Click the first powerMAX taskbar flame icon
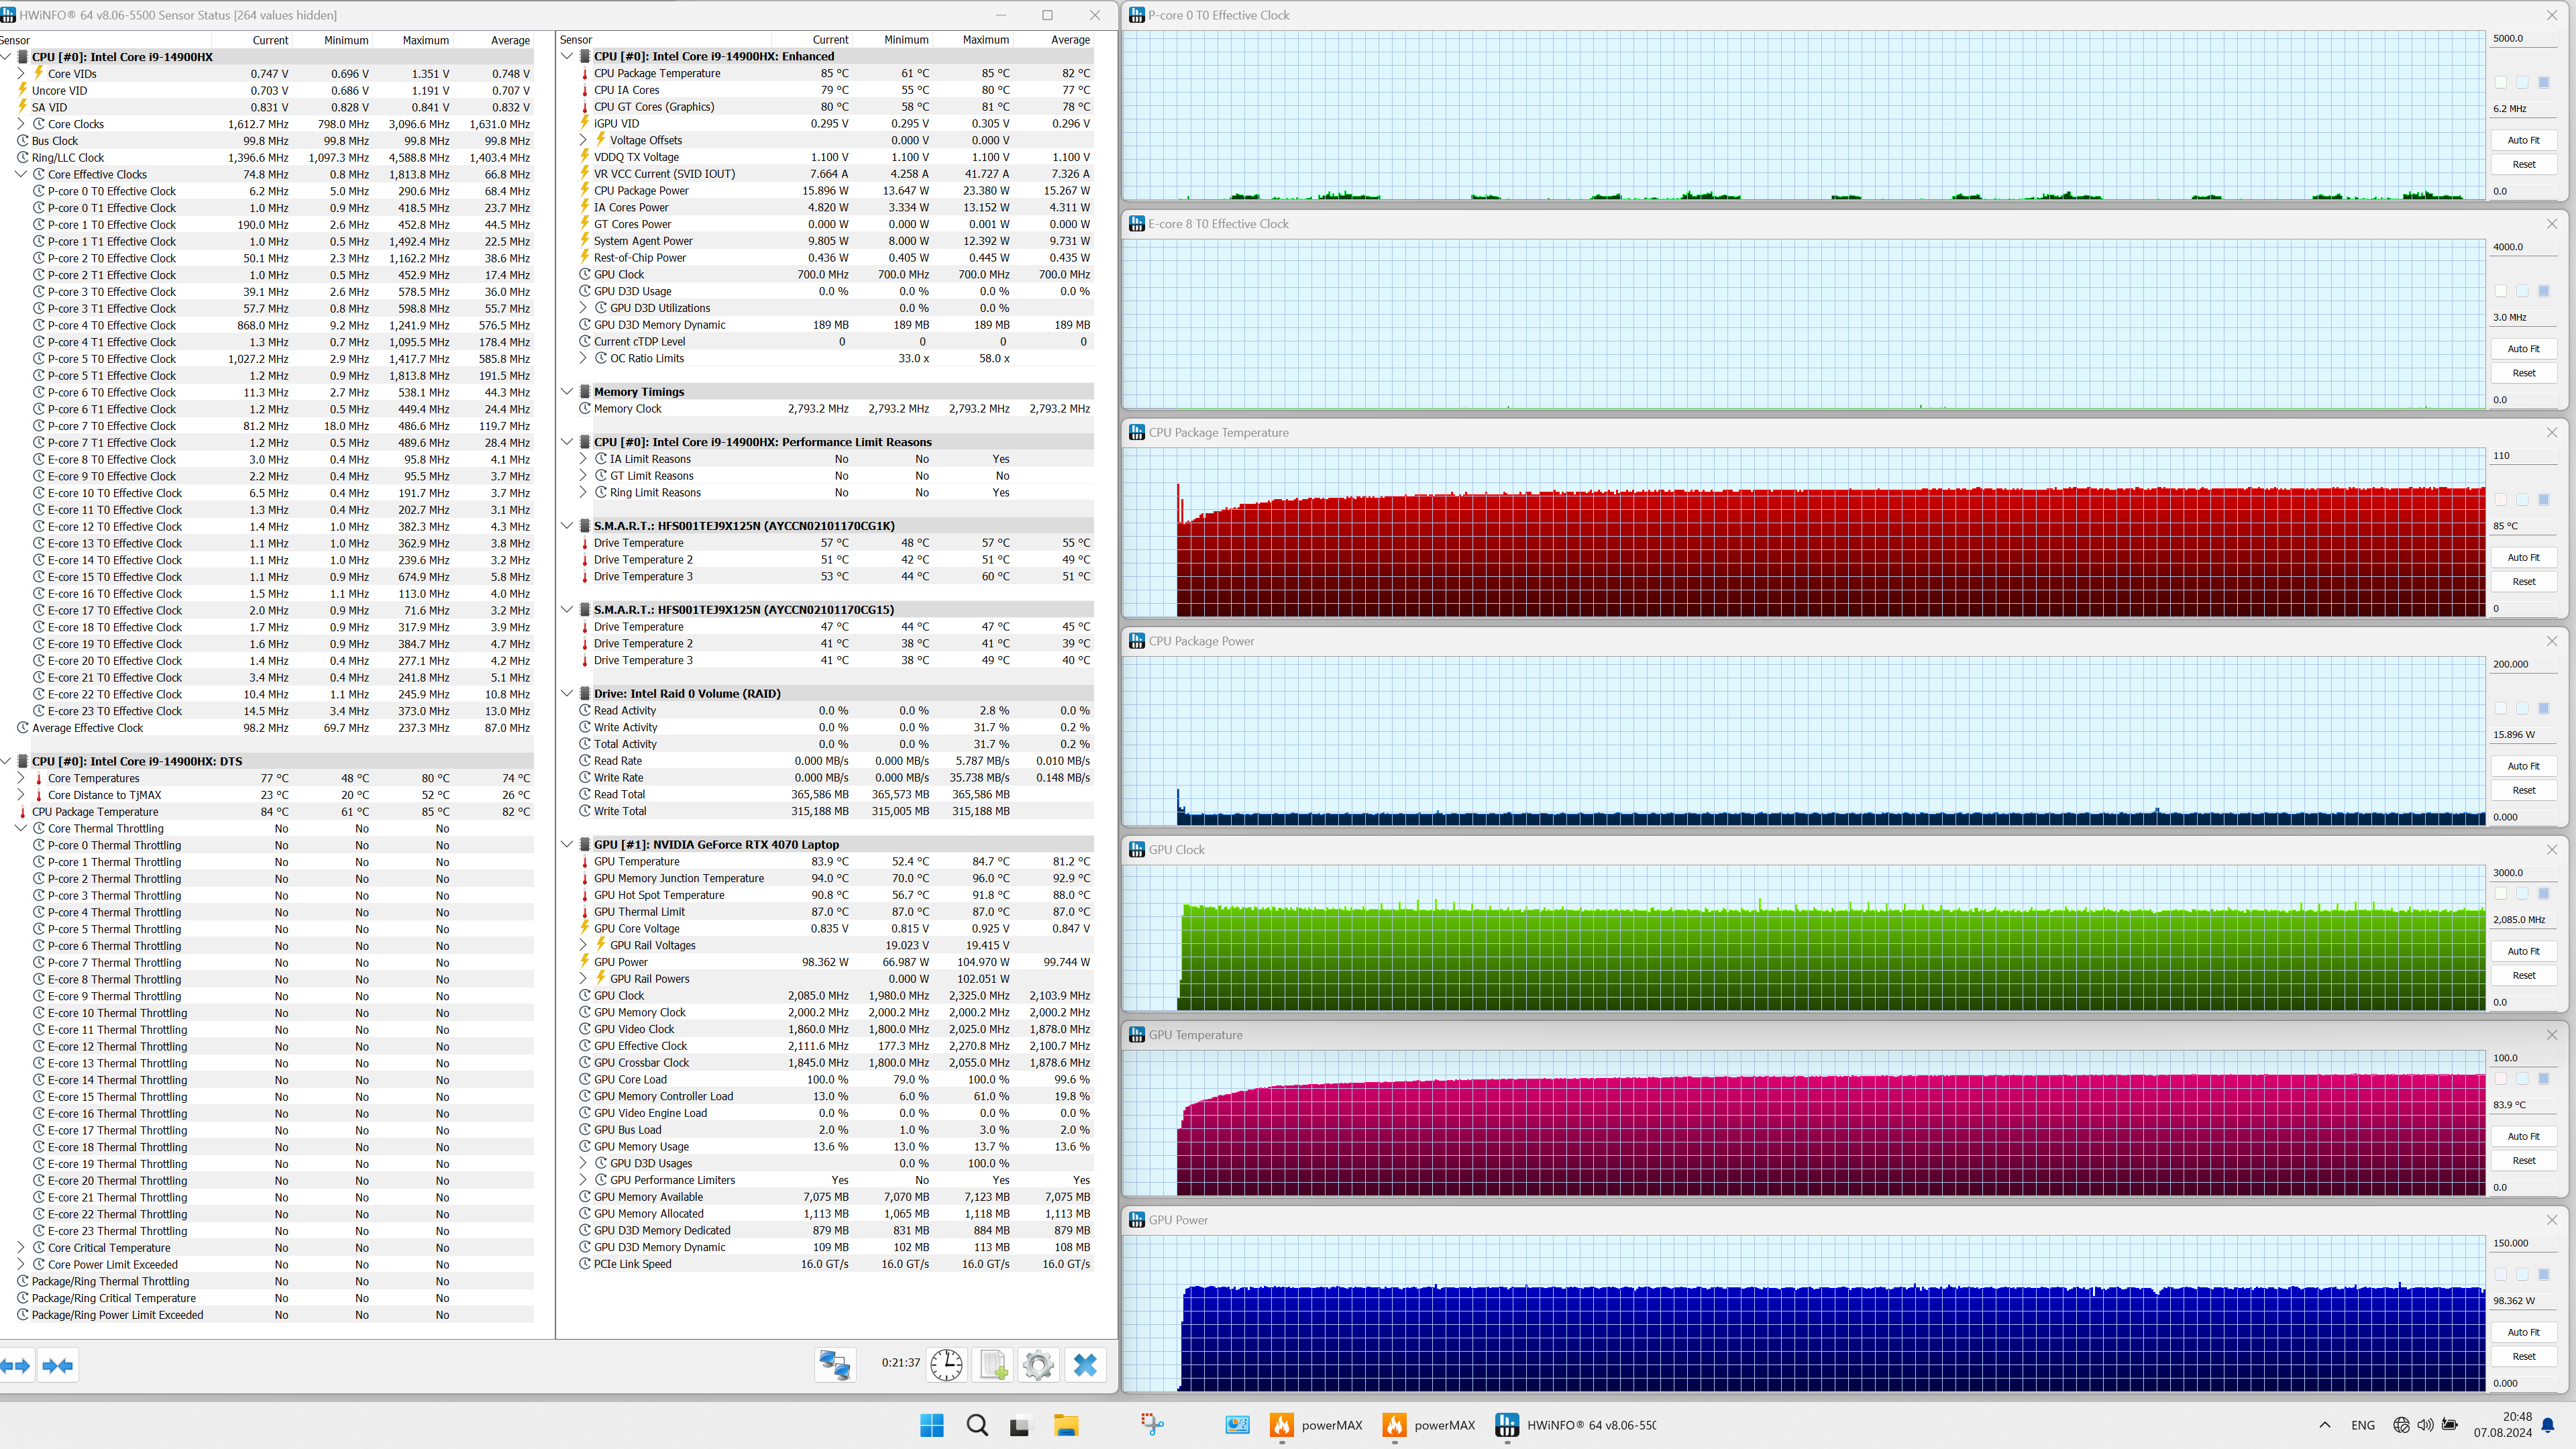Image resolution: width=2576 pixels, height=1449 pixels. 1282,1425
